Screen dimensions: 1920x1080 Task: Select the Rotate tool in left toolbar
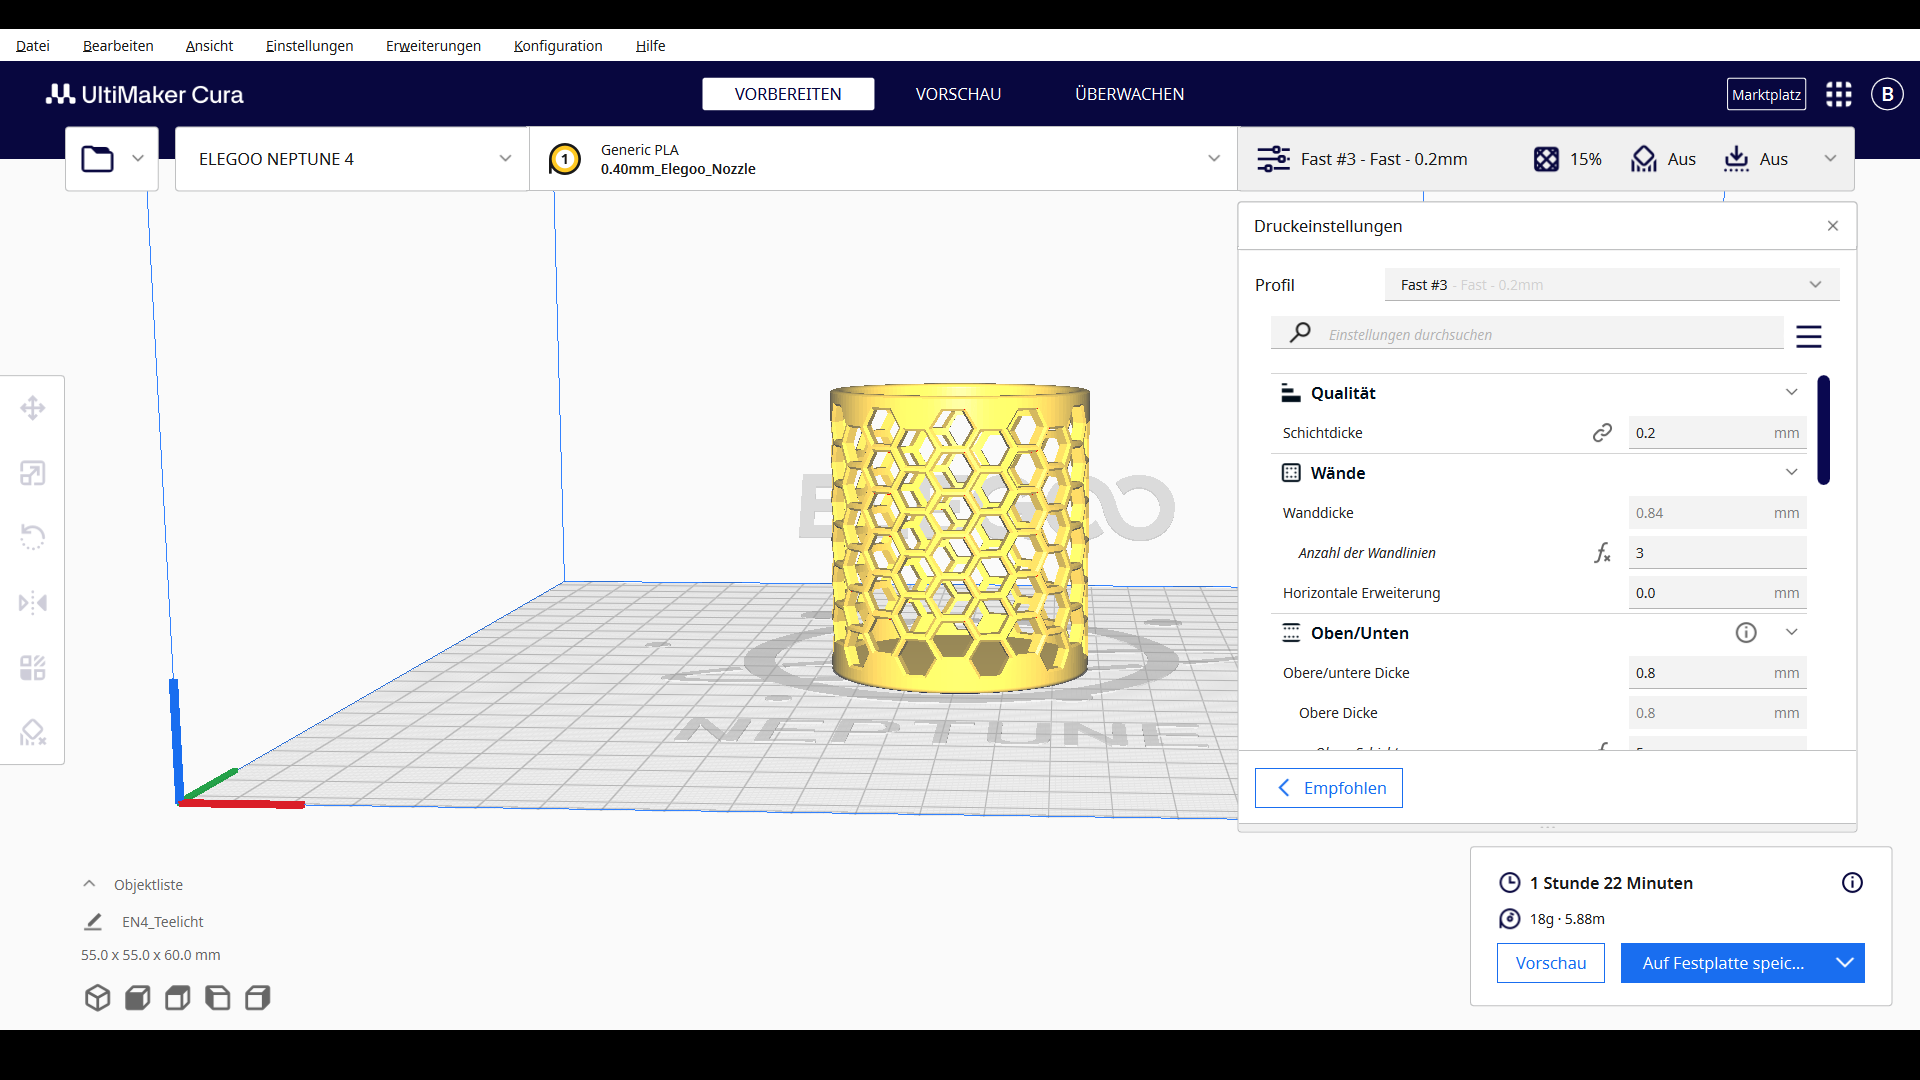33,537
